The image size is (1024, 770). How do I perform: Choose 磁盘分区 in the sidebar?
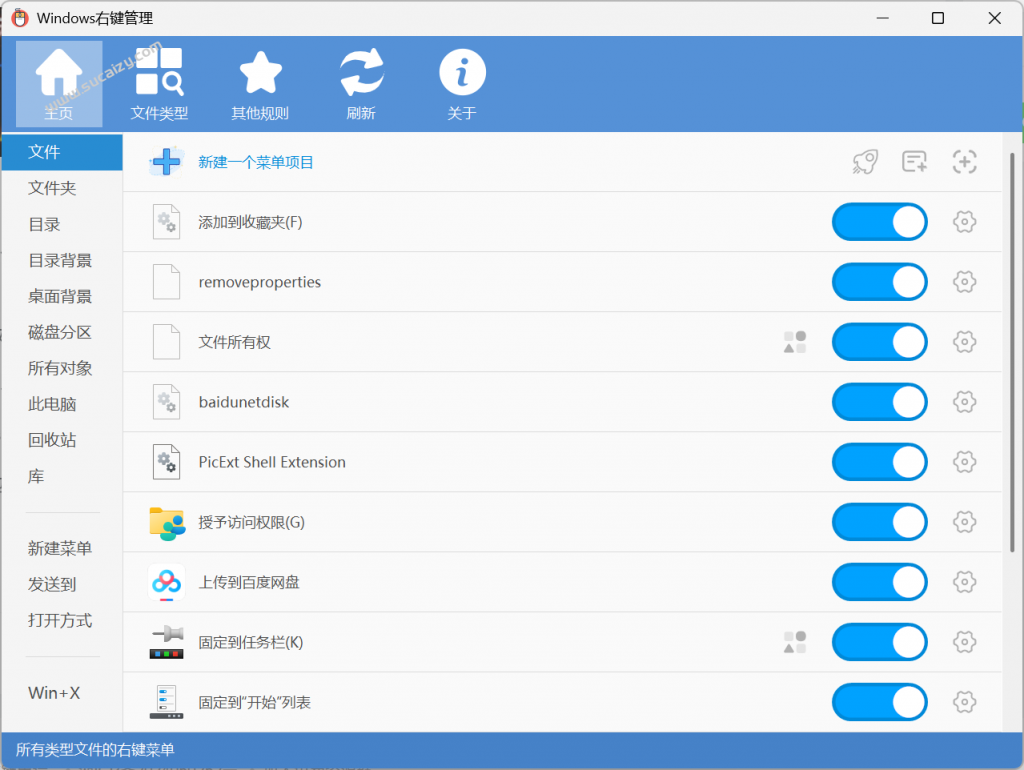click(x=62, y=332)
